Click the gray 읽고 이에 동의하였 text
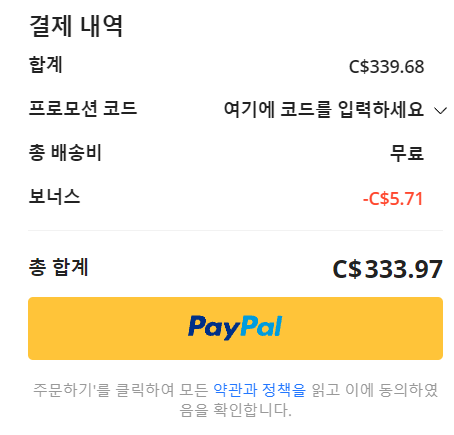 374,390
